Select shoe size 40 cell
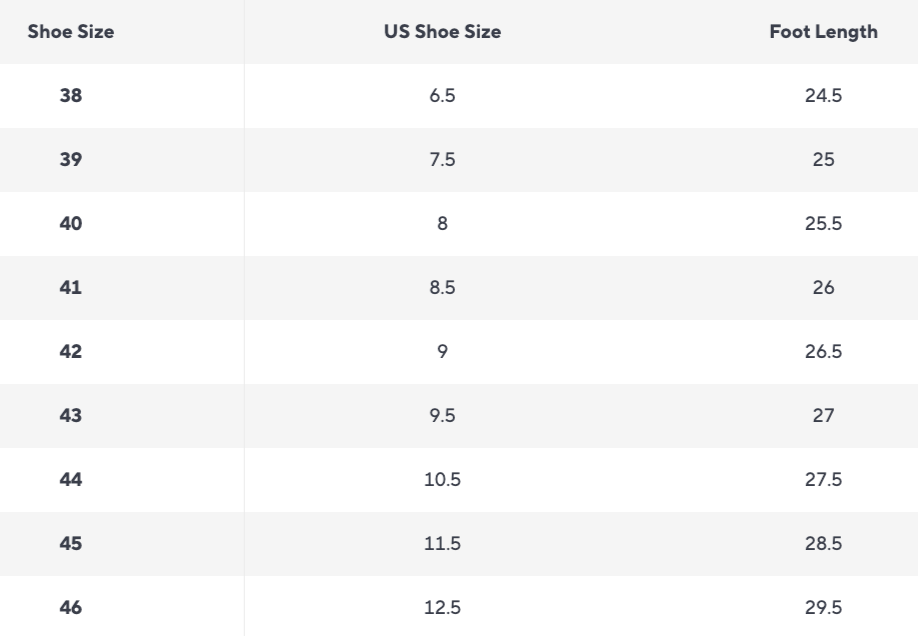 [x=71, y=224]
